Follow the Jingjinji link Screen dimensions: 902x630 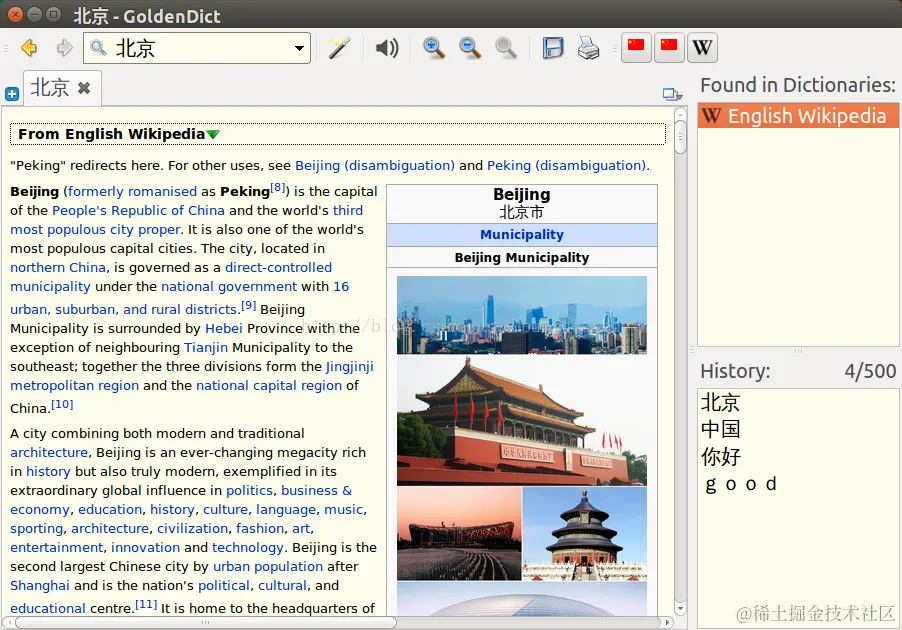(350, 366)
